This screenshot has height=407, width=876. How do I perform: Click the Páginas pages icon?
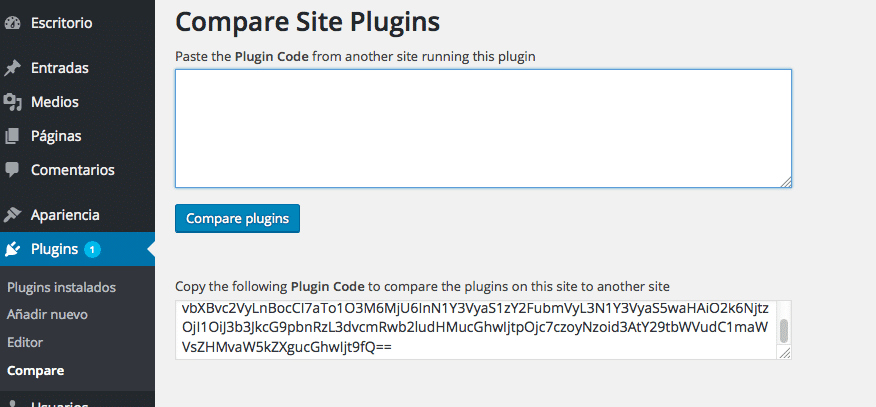12,136
